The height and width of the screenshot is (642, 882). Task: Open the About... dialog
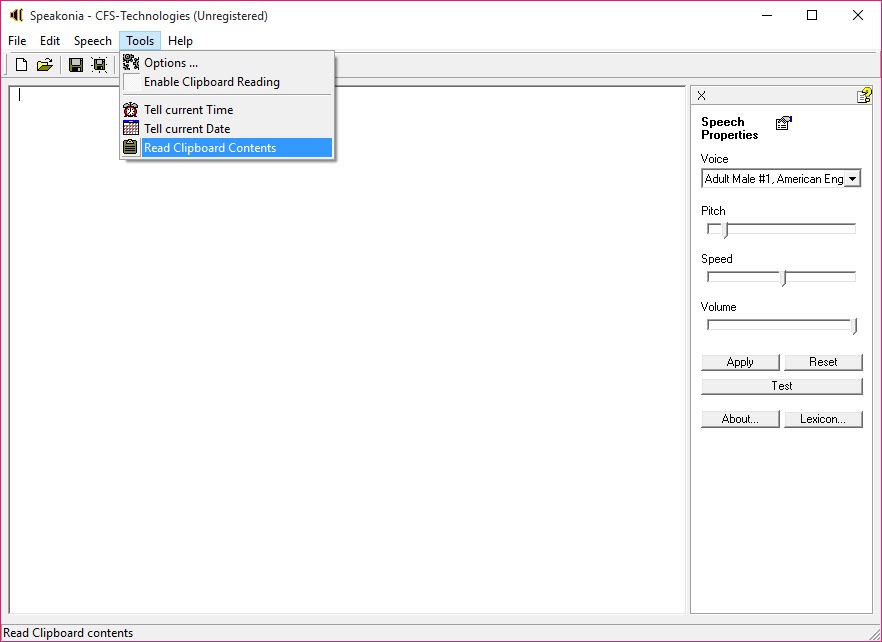(x=740, y=419)
